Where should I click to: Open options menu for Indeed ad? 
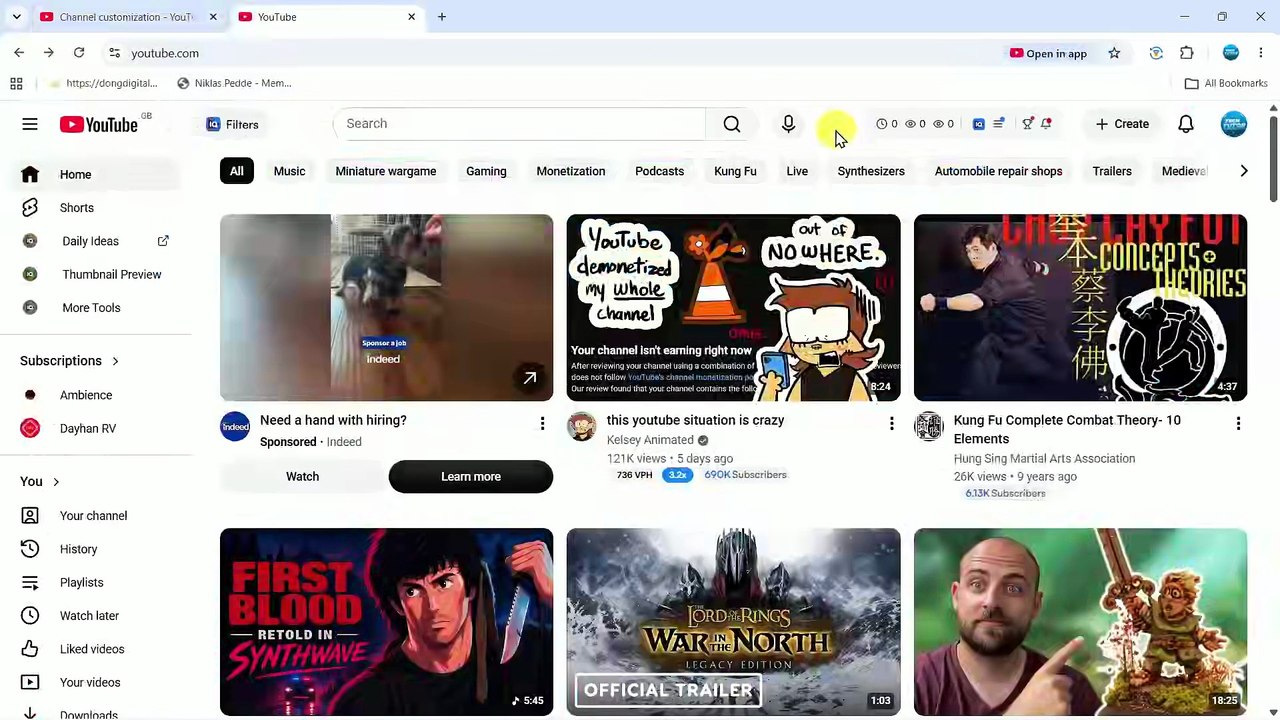click(x=542, y=424)
